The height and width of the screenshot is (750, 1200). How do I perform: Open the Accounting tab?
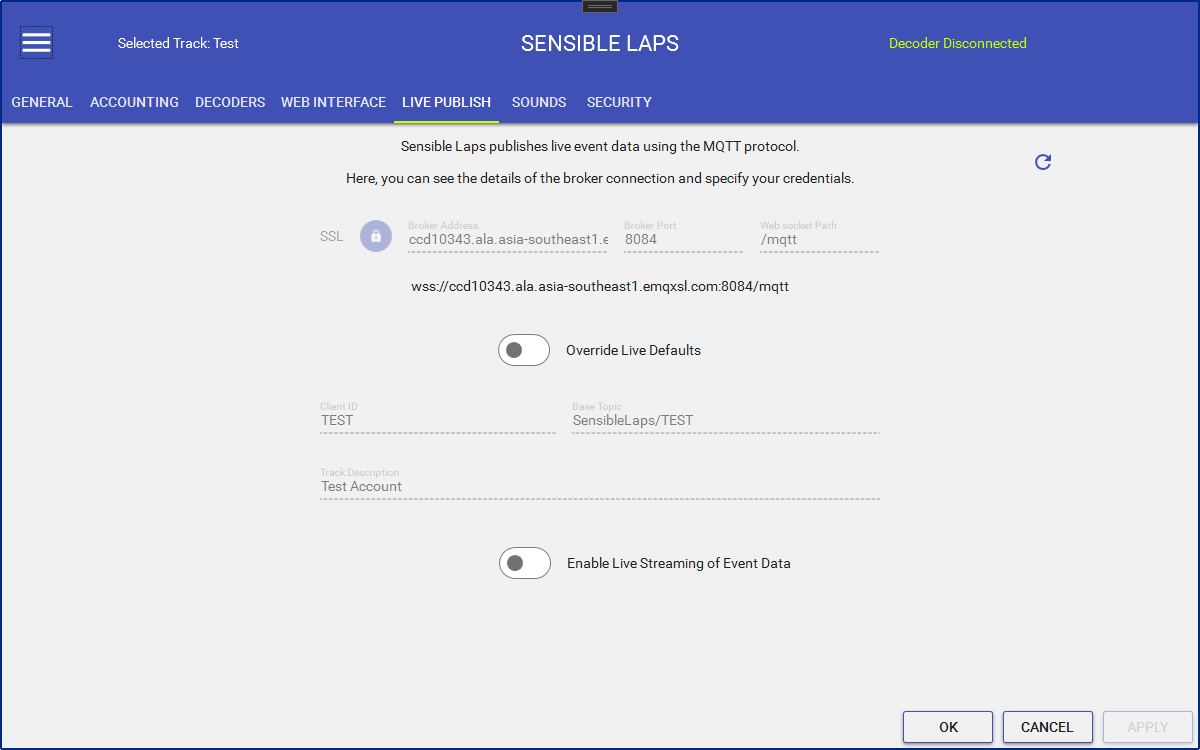pyautogui.click(x=134, y=102)
